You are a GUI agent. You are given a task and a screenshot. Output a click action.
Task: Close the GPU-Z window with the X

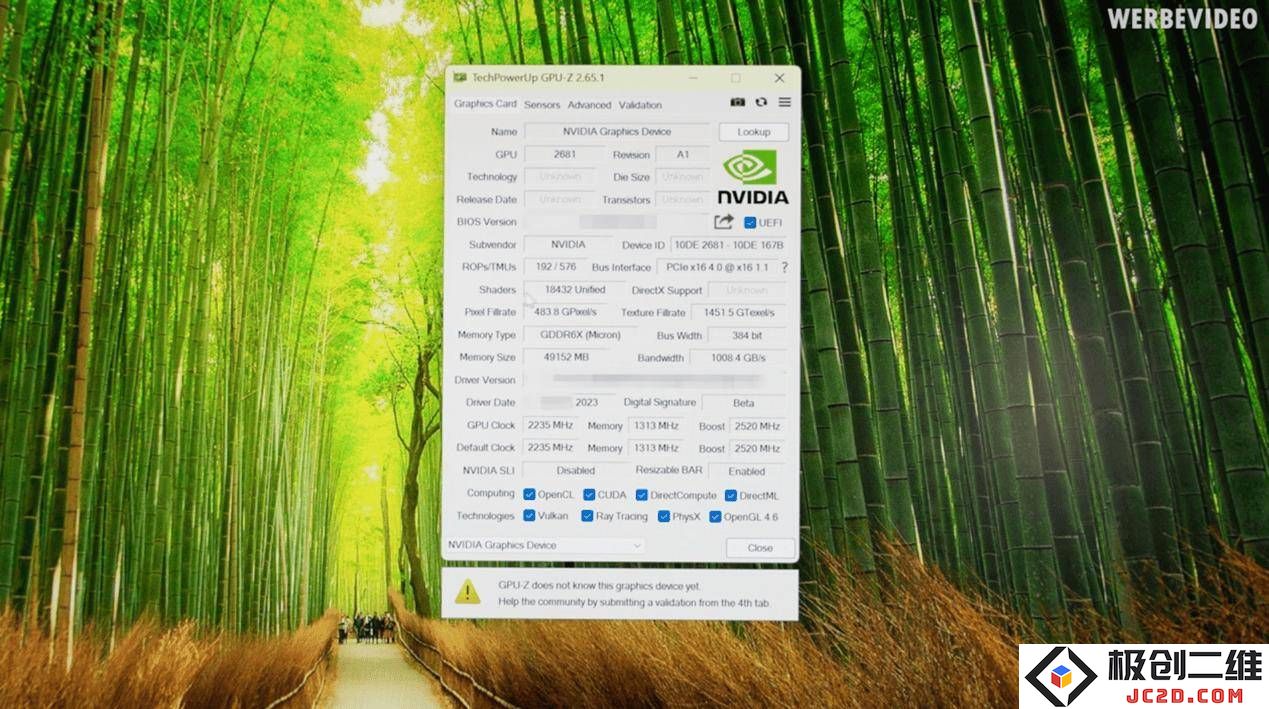click(779, 78)
